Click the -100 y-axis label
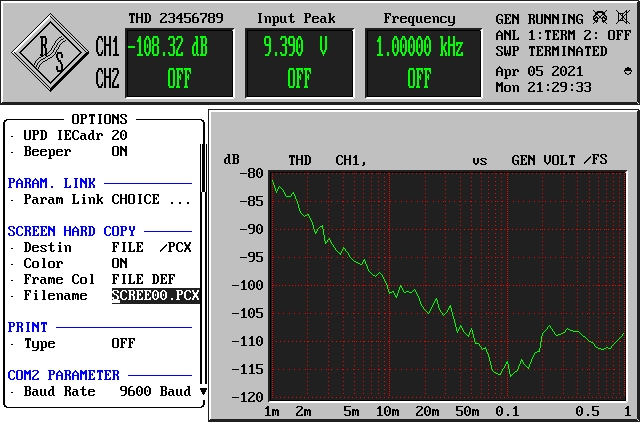 pos(248,285)
